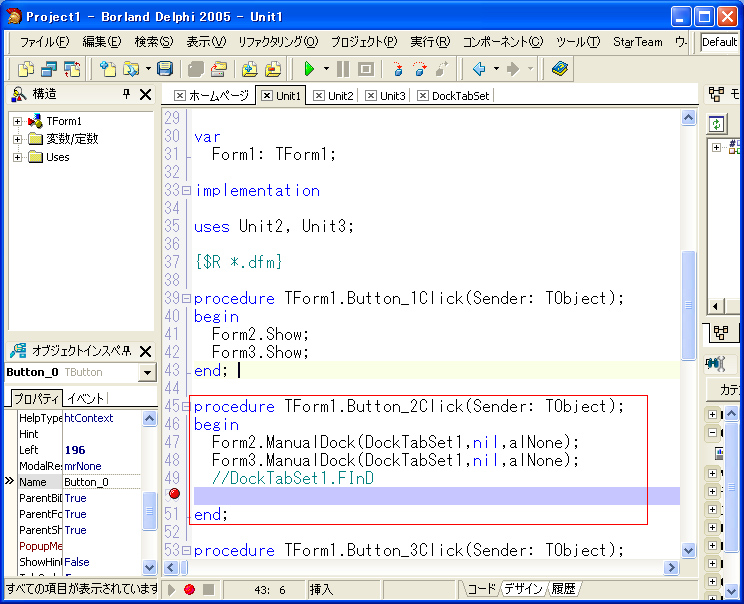Save the file with the floppy icon

click(165, 69)
